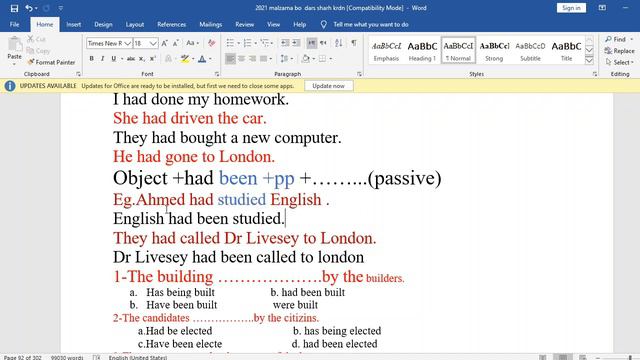
Task: Apply the Emphasis style
Action: pos(386,50)
